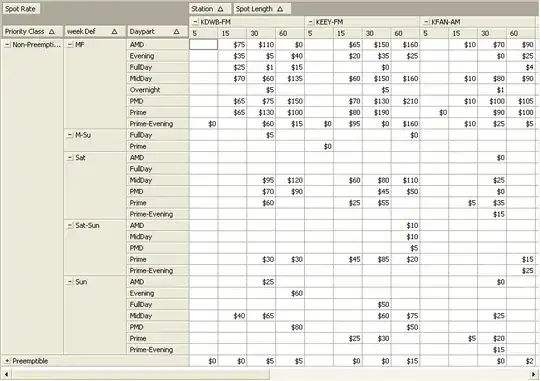Viewport: 540px width, 381px height.
Task: Collapse the Sun week definition group
Action: [x=70, y=282]
